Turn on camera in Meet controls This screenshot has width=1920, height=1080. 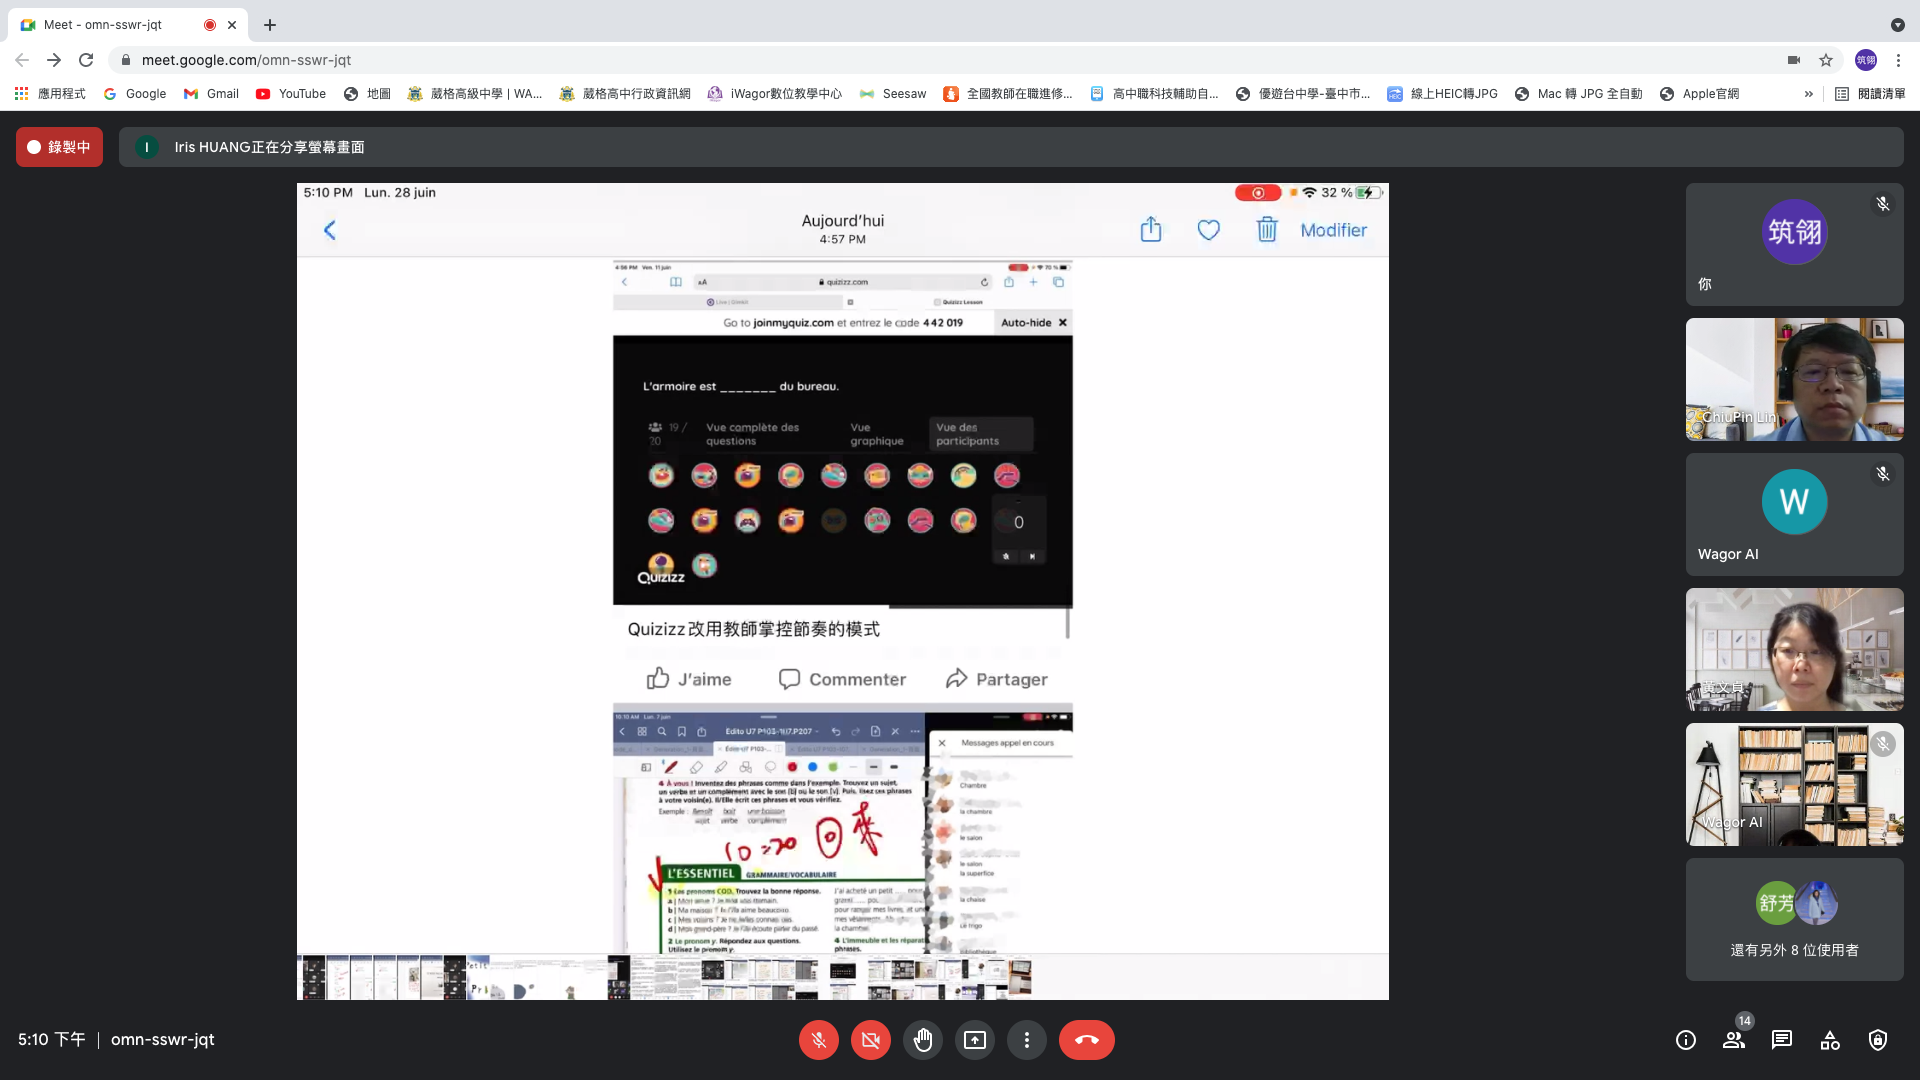(870, 1040)
